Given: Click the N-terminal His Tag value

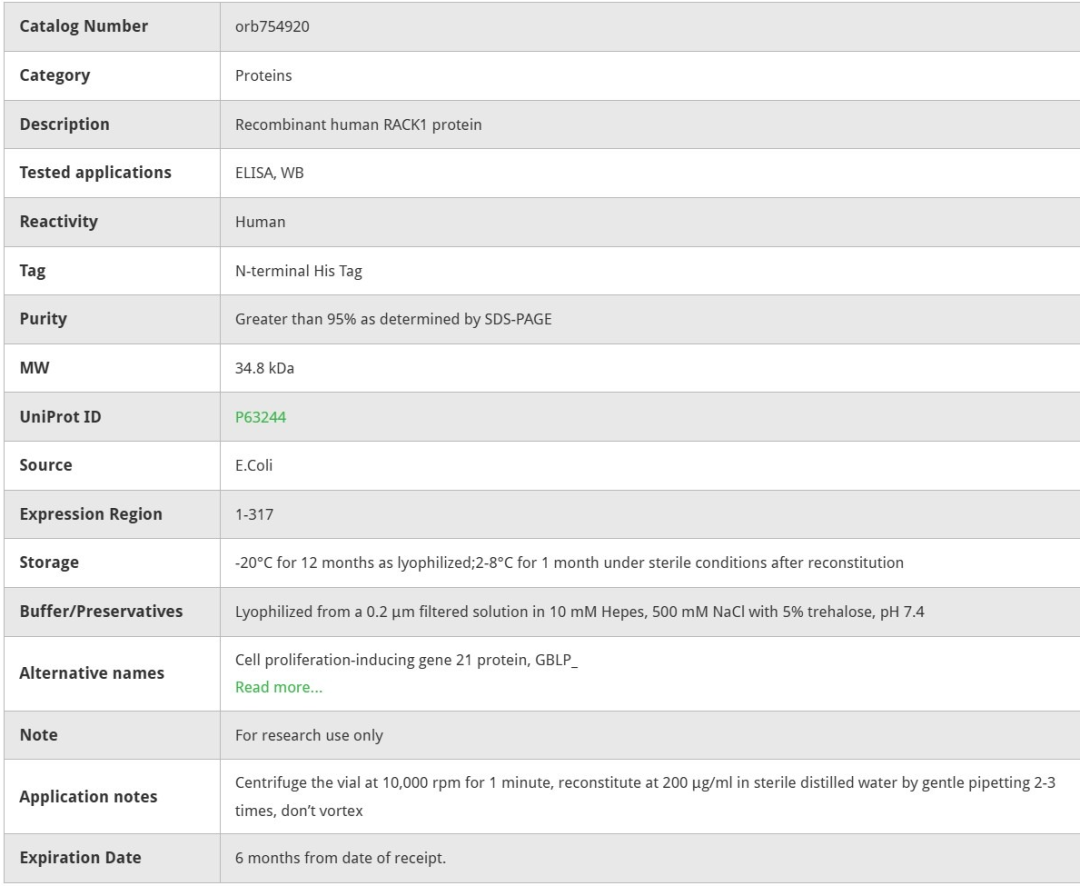Looking at the screenshot, I should 291,271.
